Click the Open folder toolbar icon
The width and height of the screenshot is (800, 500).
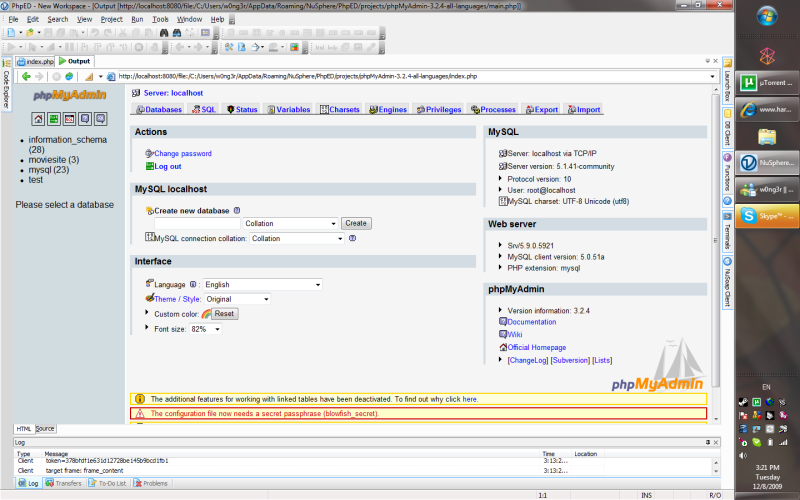[30, 32]
